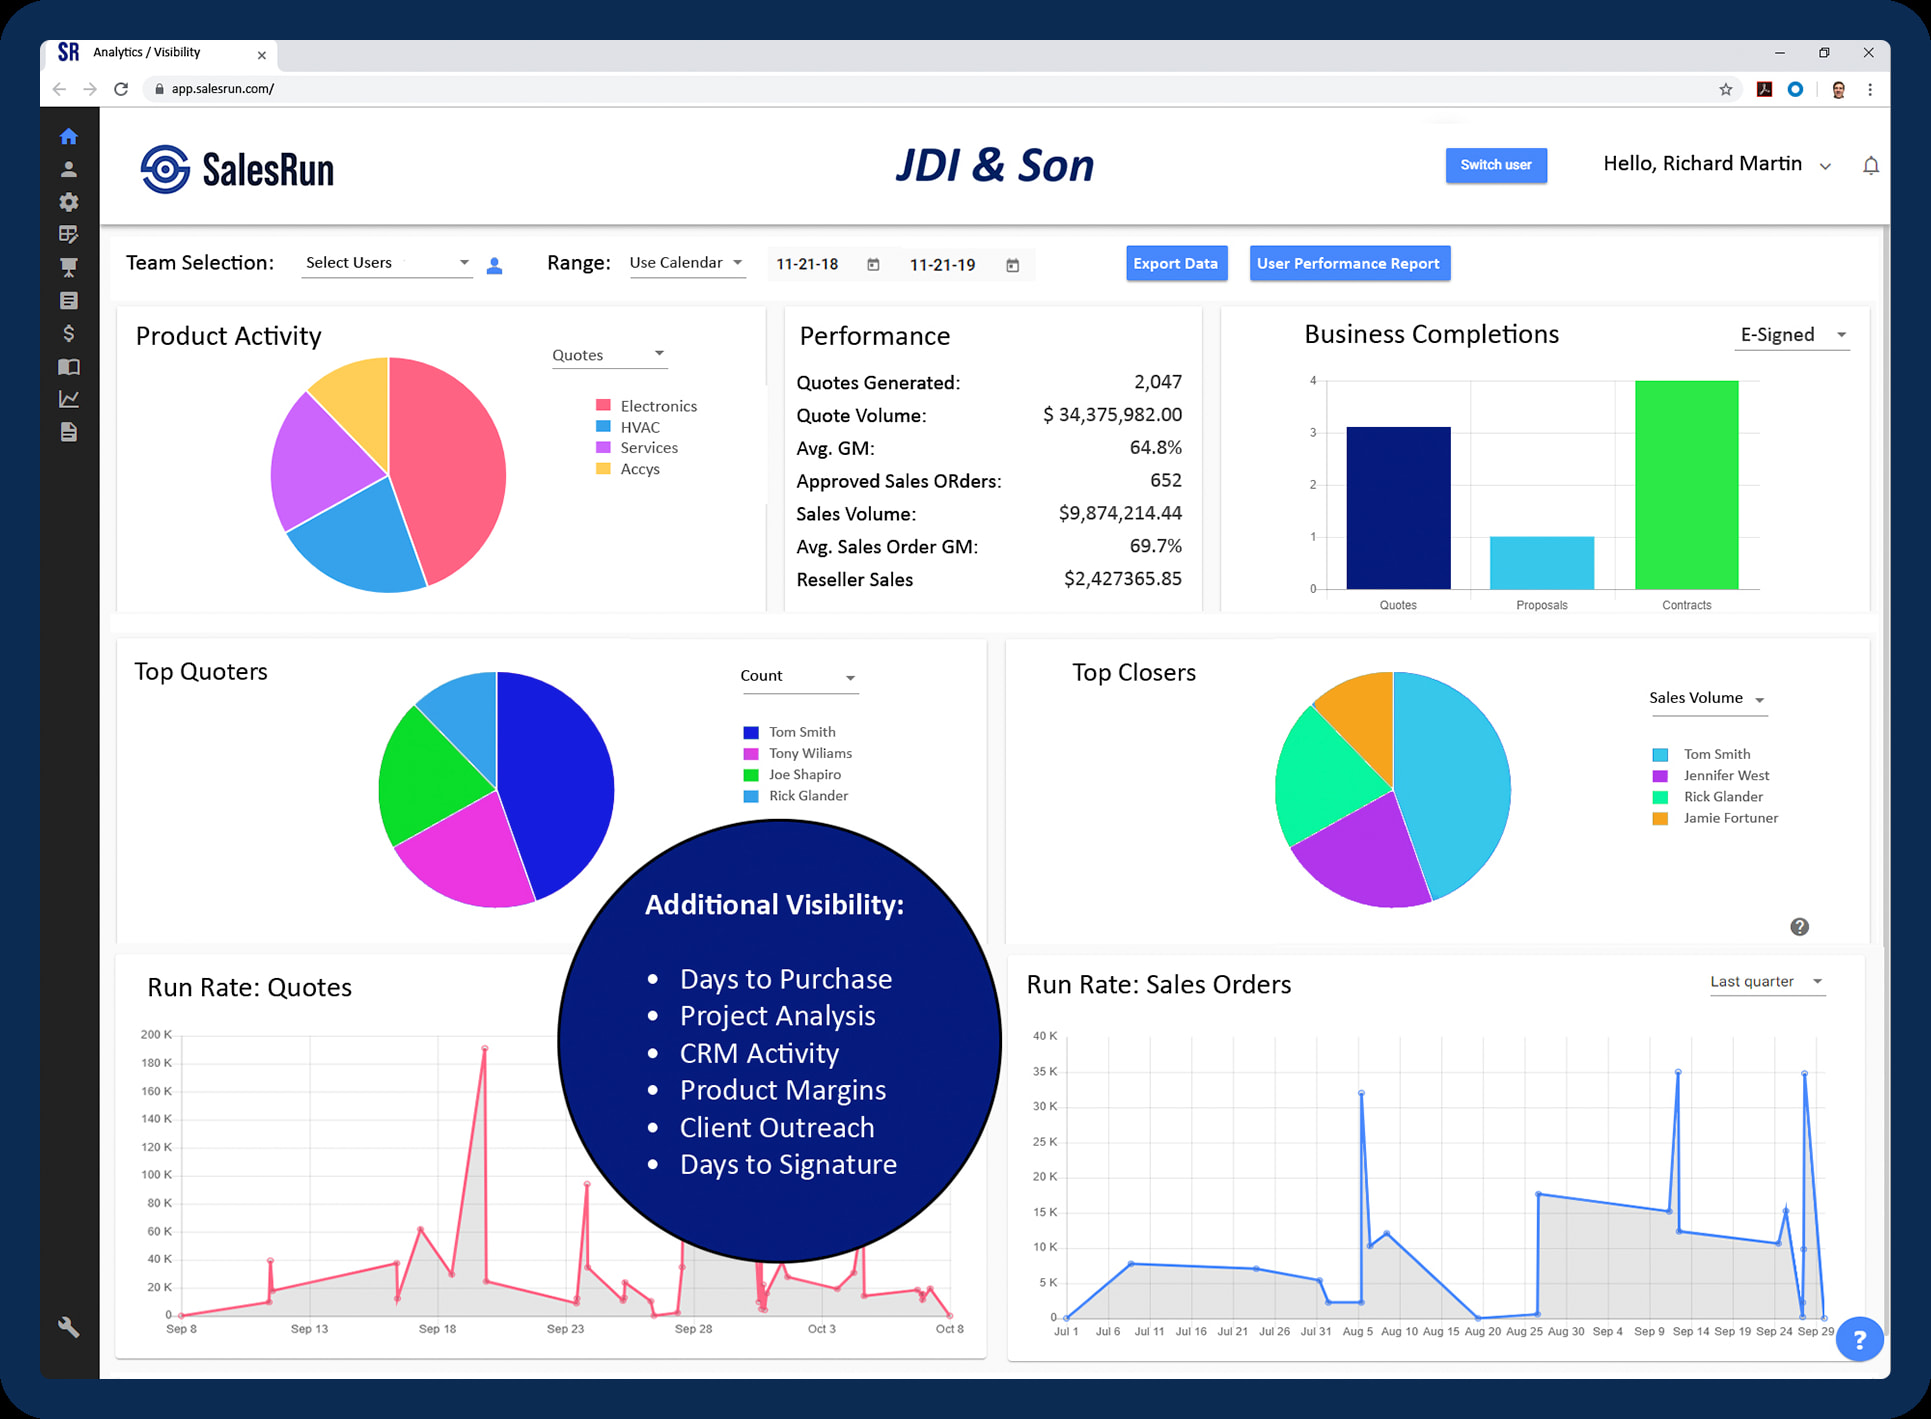Open the start date calendar icon
This screenshot has width=1931, height=1419.
click(873, 265)
